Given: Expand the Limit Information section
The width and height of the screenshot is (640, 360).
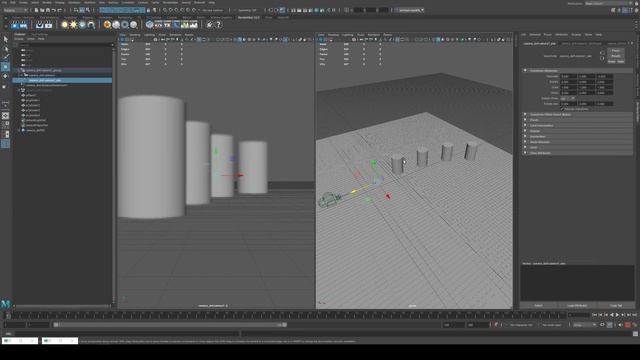Looking at the screenshot, I should pyautogui.click(x=578, y=126).
